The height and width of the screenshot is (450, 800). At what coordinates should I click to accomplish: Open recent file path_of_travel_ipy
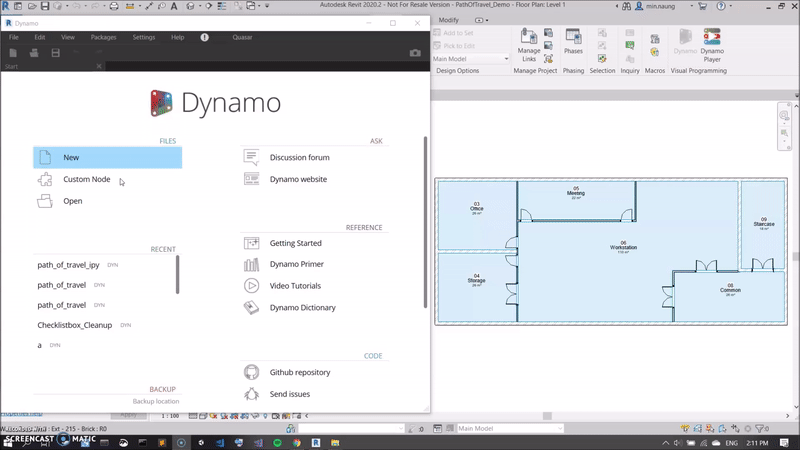68,265
